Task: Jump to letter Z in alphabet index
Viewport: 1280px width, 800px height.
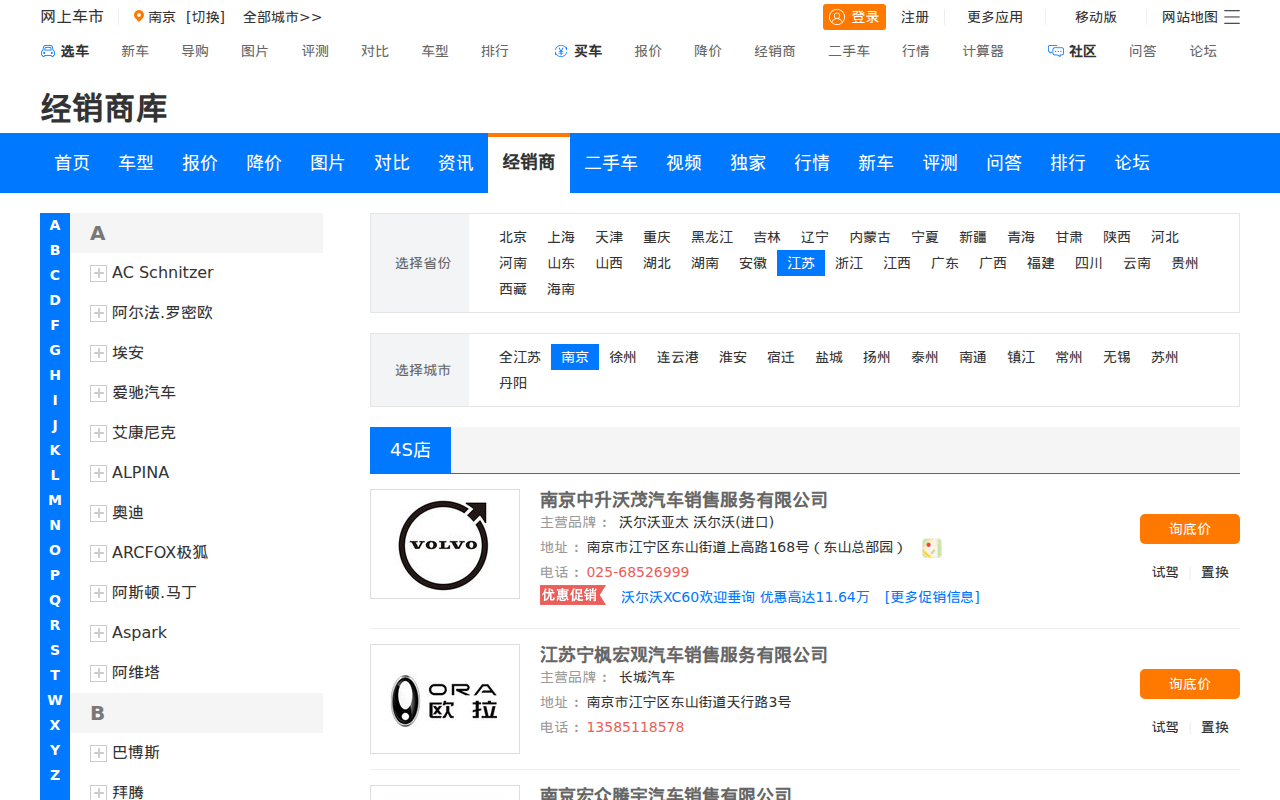Action: pos(55,775)
